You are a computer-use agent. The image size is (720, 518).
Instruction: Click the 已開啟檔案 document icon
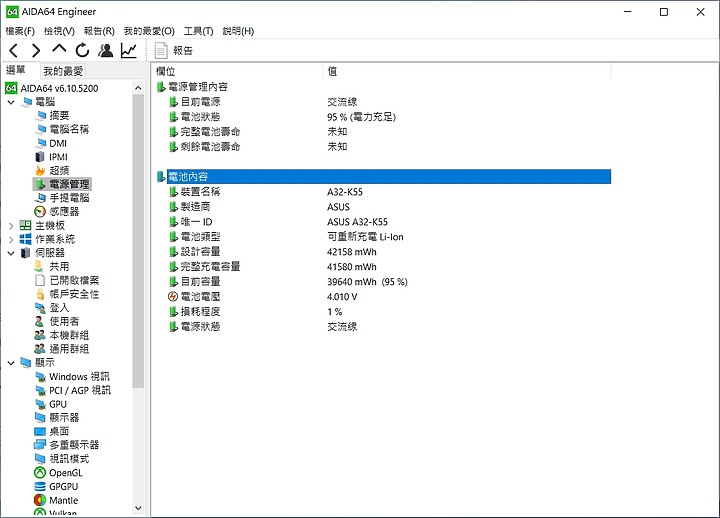coord(40,280)
